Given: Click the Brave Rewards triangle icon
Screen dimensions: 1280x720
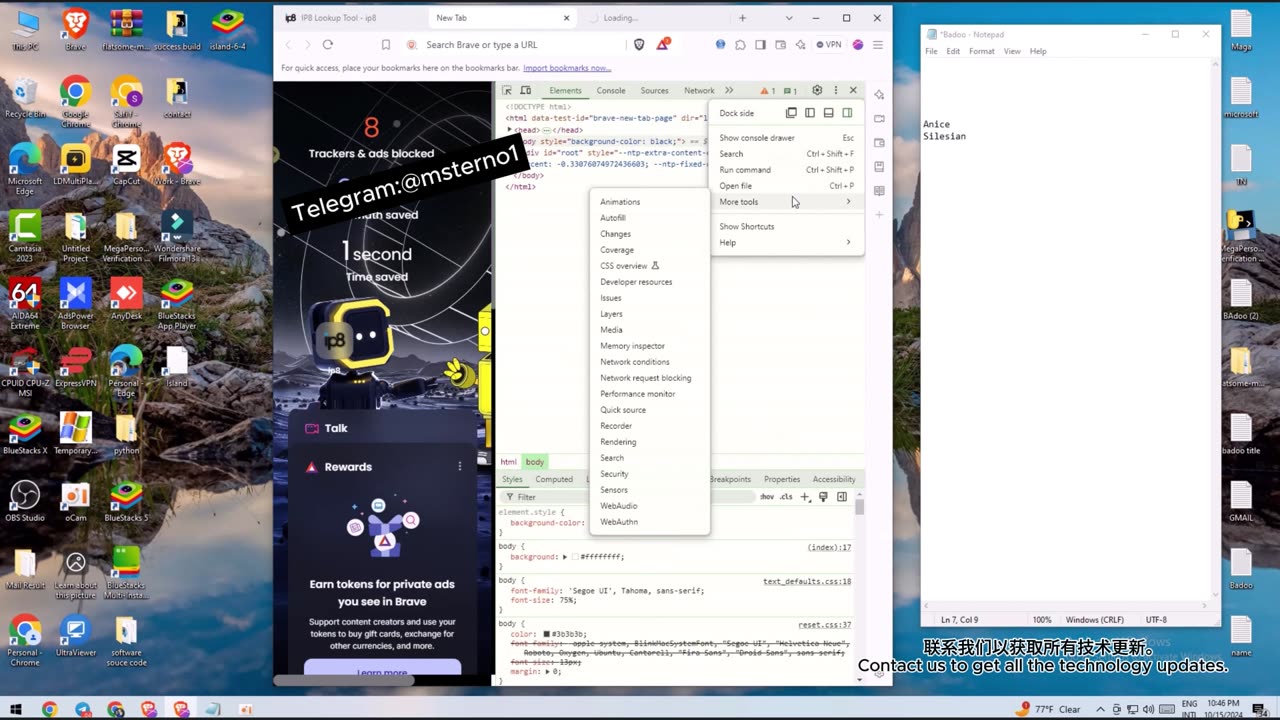Looking at the screenshot, I should [663, 44].
